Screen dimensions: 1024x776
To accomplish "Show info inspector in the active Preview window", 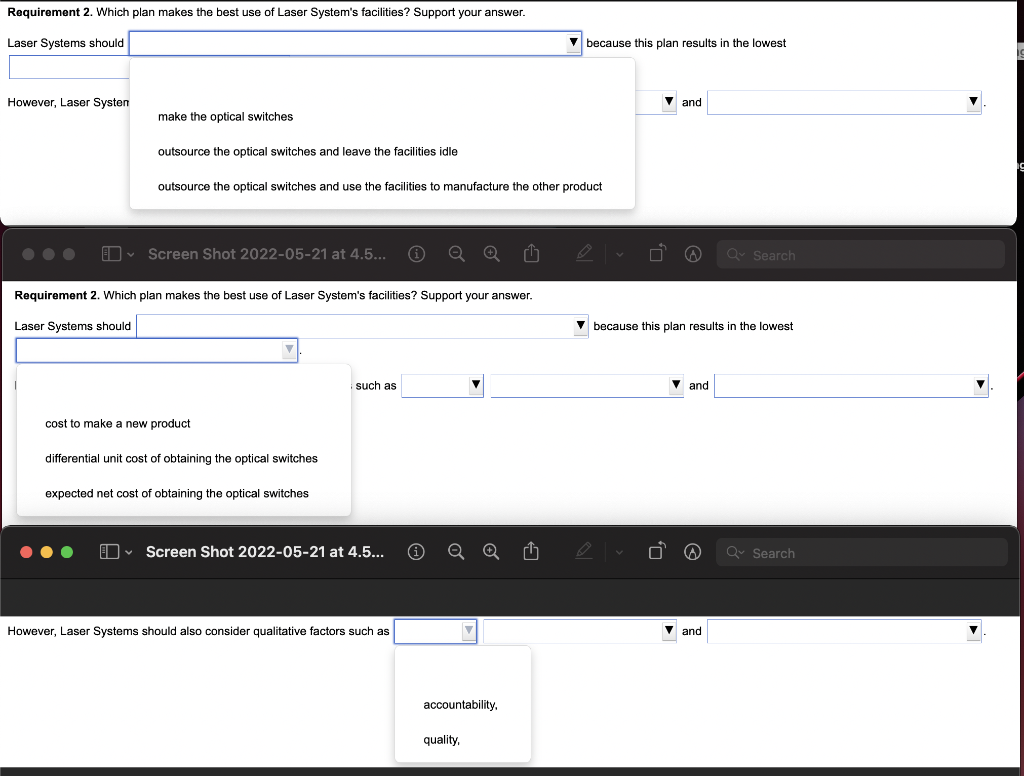I will (416, 552).
